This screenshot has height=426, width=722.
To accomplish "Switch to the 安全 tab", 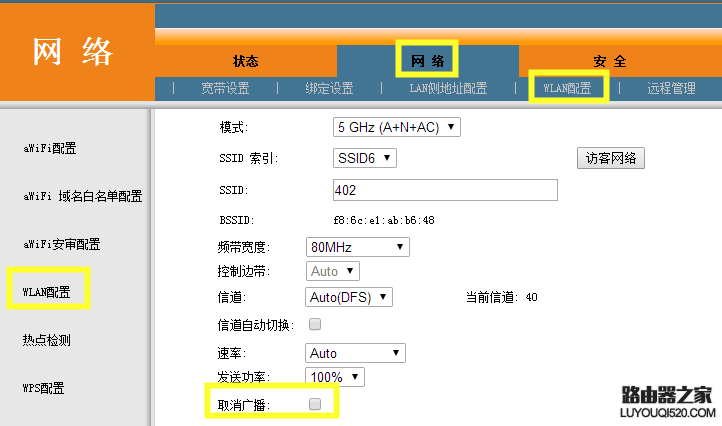I will [x=610, y=61].
